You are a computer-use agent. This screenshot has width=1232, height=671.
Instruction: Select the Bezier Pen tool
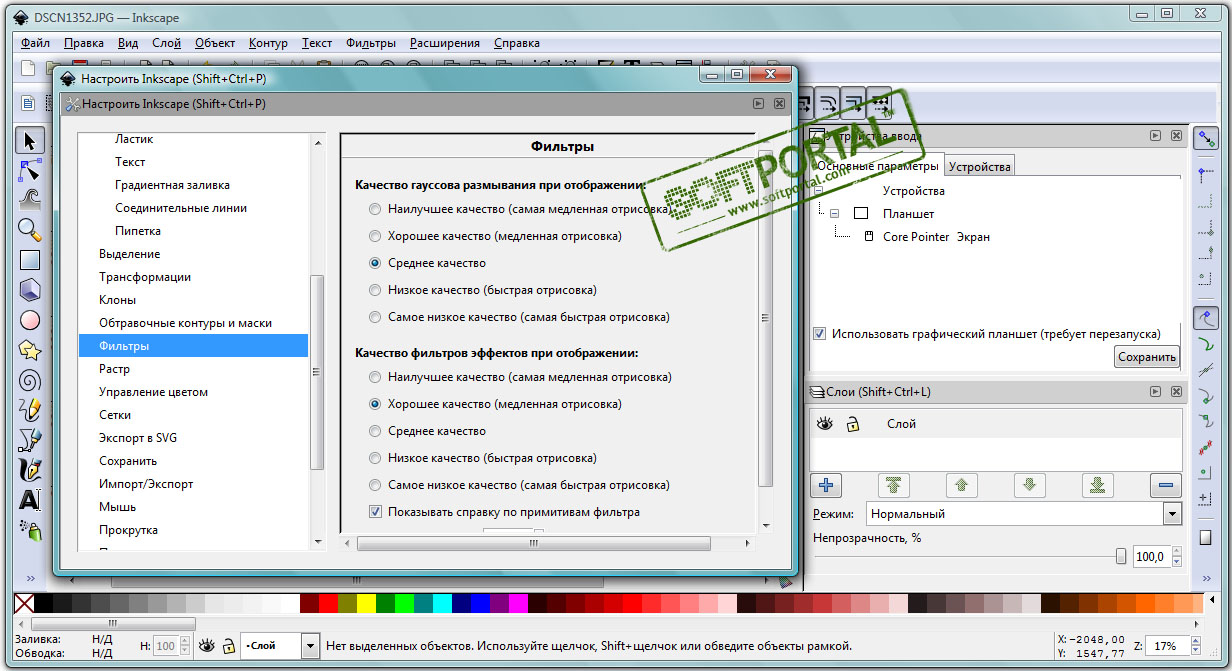30,440
